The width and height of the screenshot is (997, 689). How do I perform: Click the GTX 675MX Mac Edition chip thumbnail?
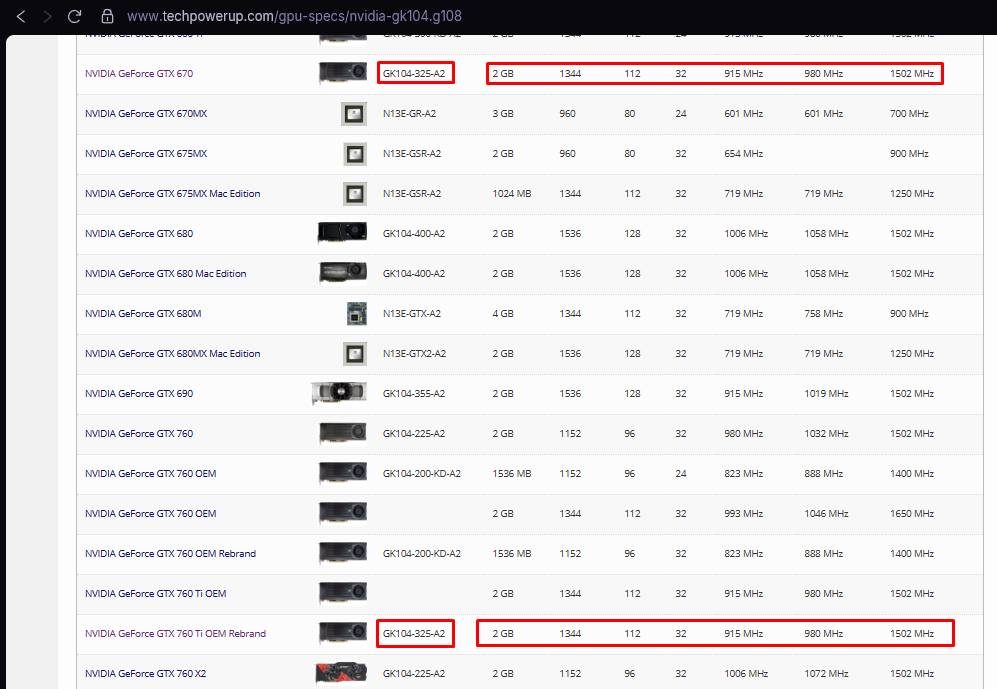(x=355, y=194)
